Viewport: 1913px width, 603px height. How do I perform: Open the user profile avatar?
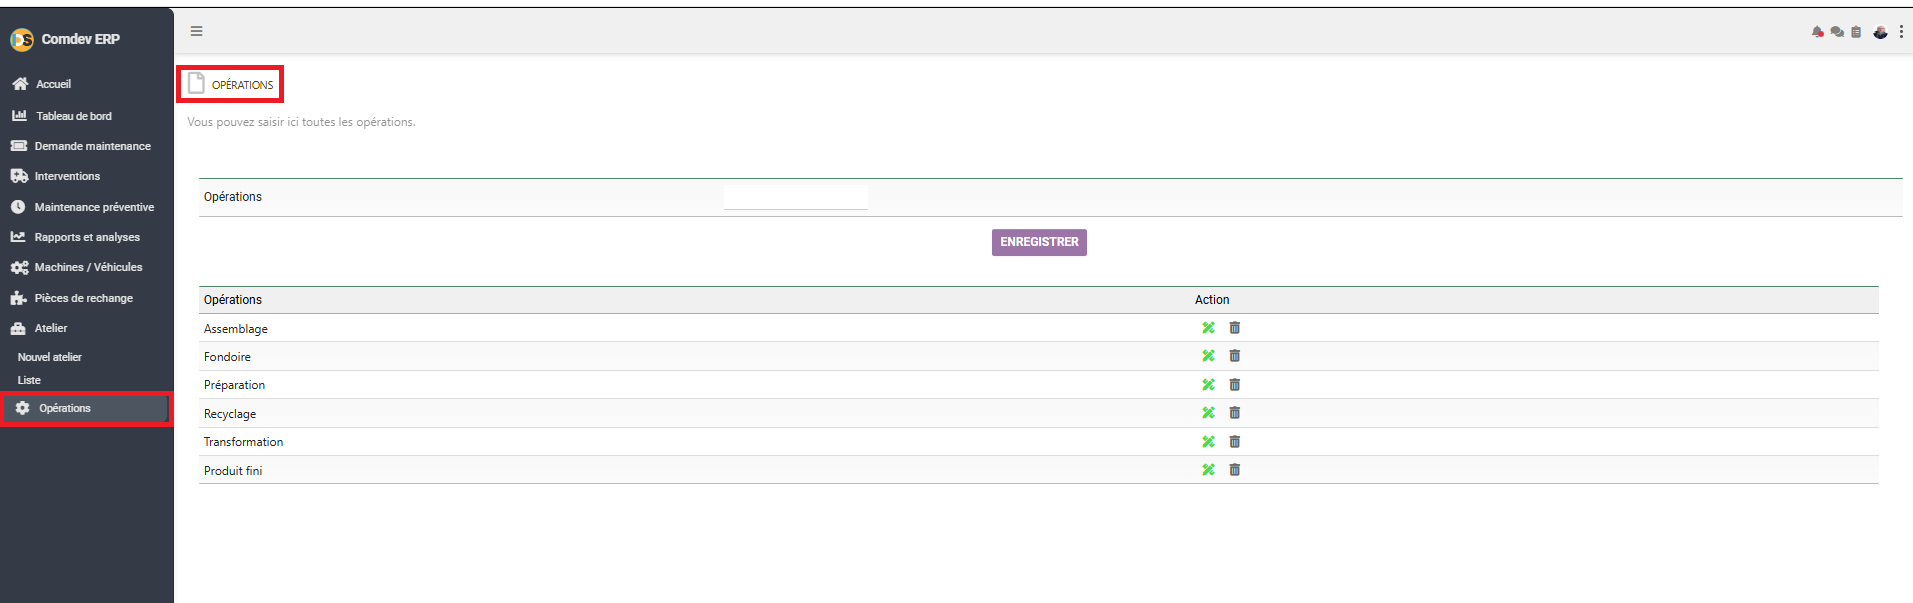click(x=1880, y=32)
